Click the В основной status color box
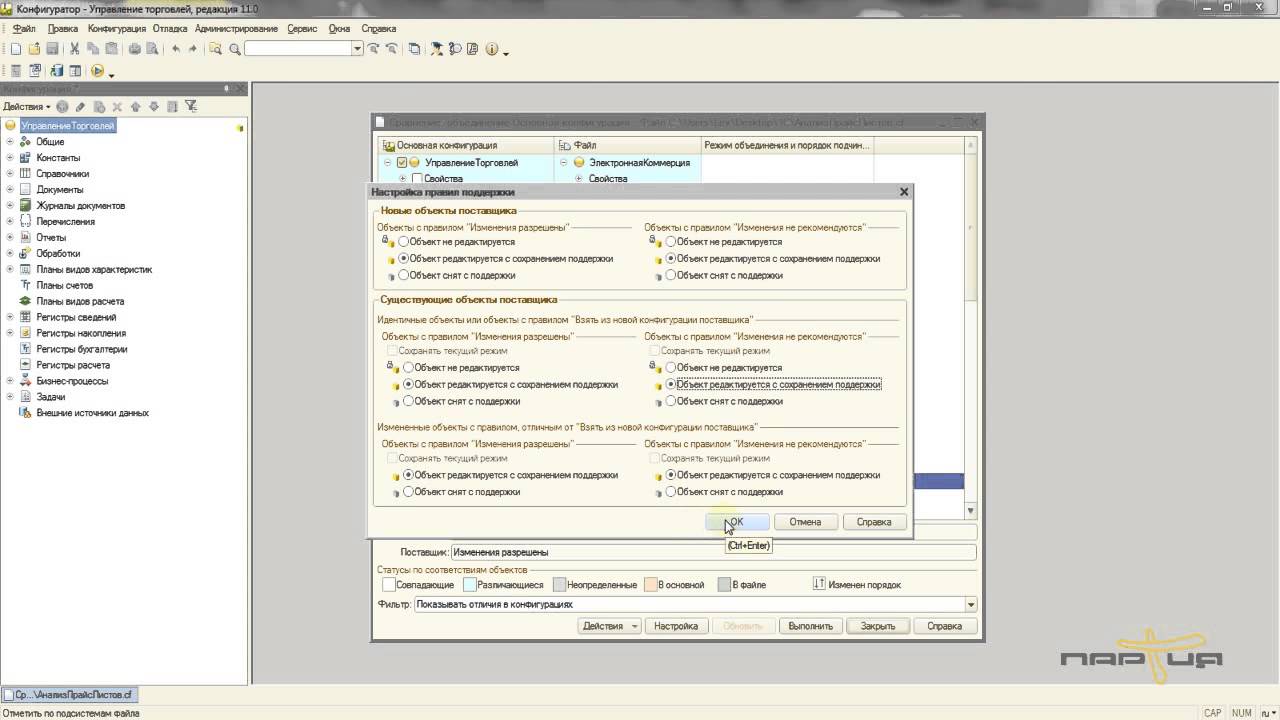1280x720 pixels. [650, 585]
